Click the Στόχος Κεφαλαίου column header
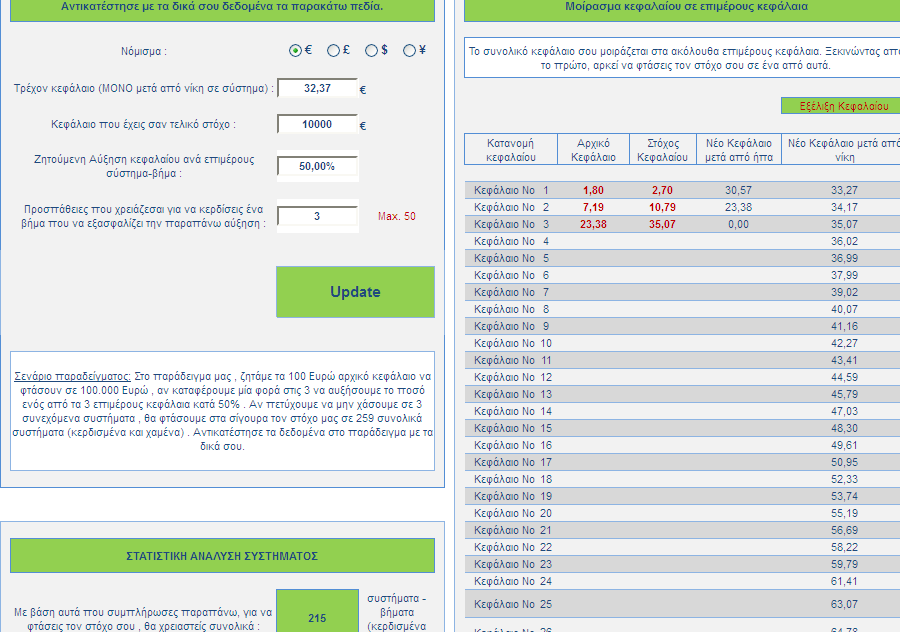Screen dimensions: 904x632 (662, 150)
